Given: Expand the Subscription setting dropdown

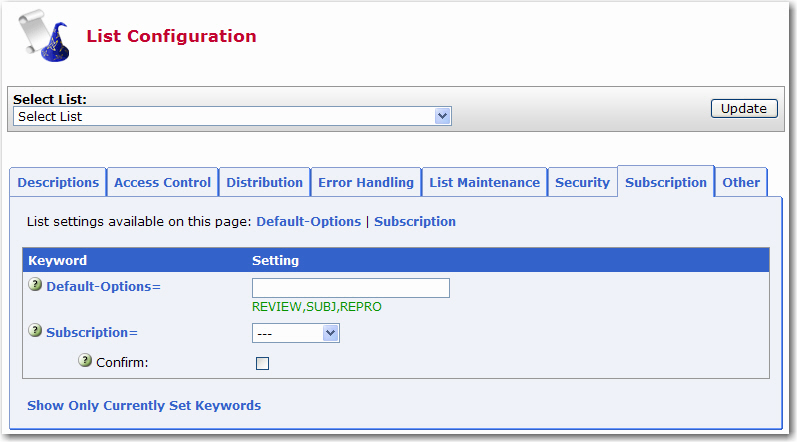Looking at the screenshot, I should [x=296, y=333].
